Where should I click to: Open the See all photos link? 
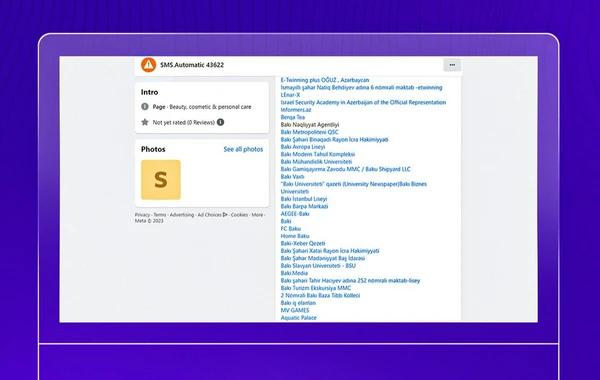point(243,149)
